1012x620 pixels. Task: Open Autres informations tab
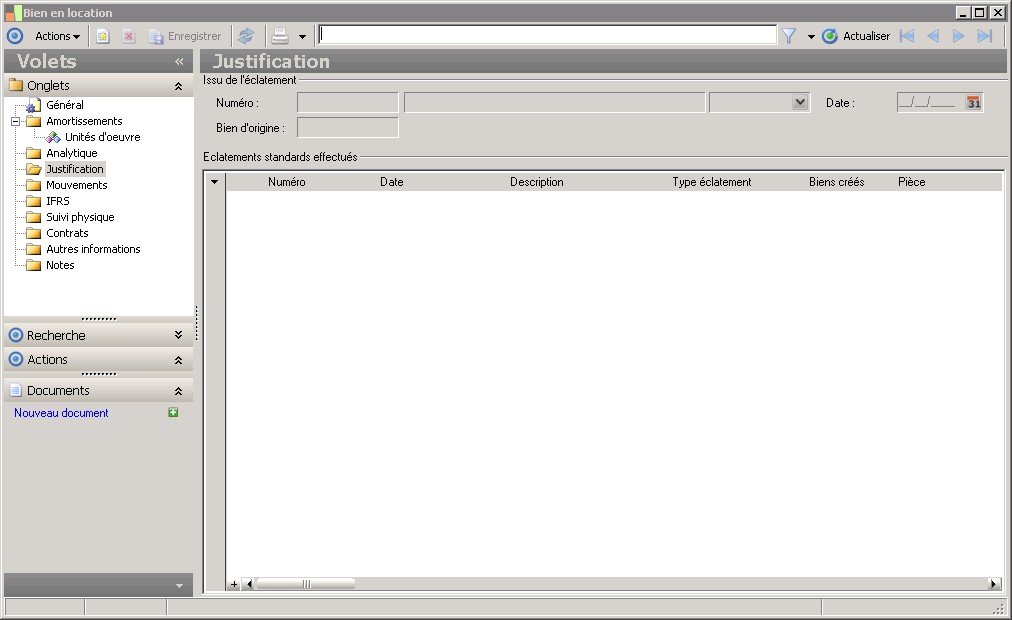(x=93, y=249)
